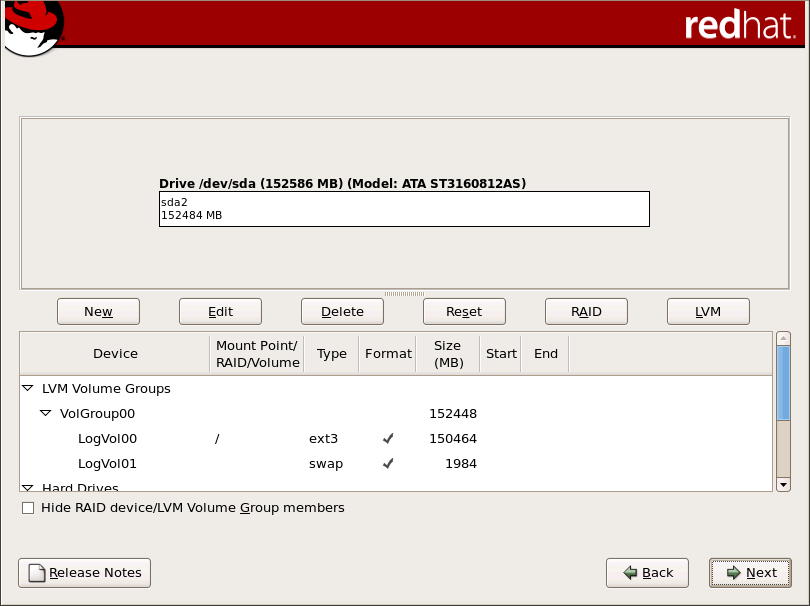Select the sda2 partition in the drive graphic

click(x=404, y=208)
